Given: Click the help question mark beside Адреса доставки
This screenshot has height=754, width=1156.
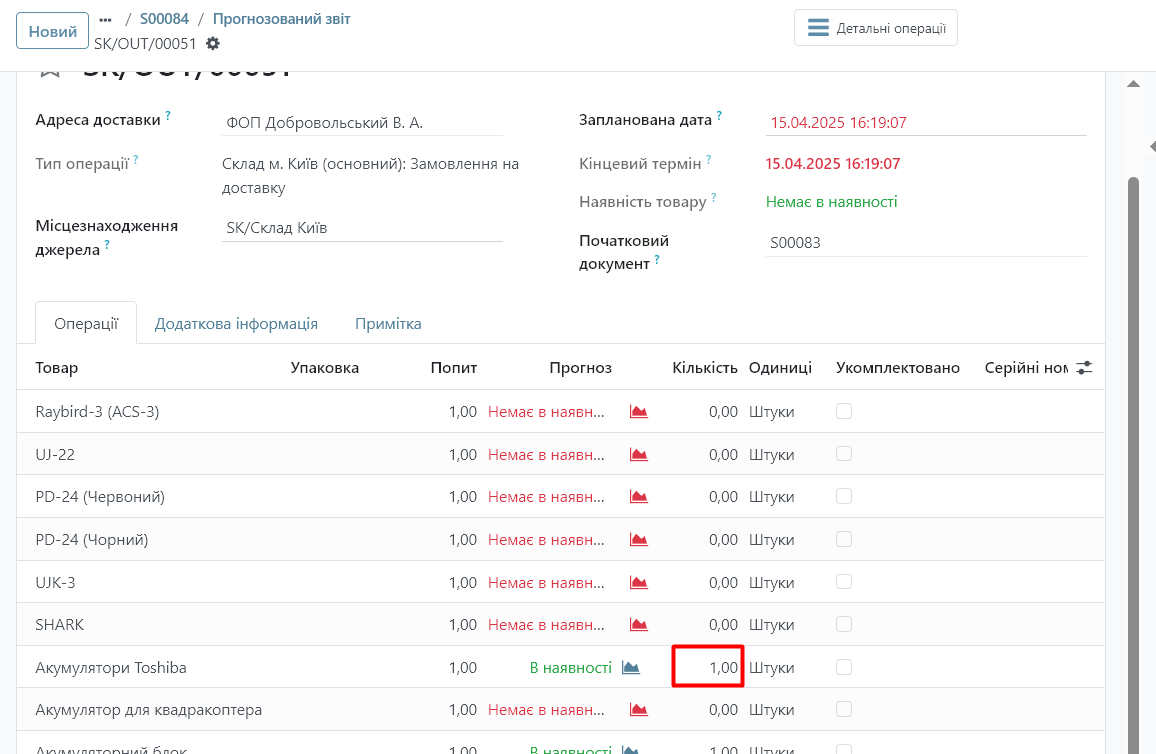Looking at the screenshot, I should [168, 116].
